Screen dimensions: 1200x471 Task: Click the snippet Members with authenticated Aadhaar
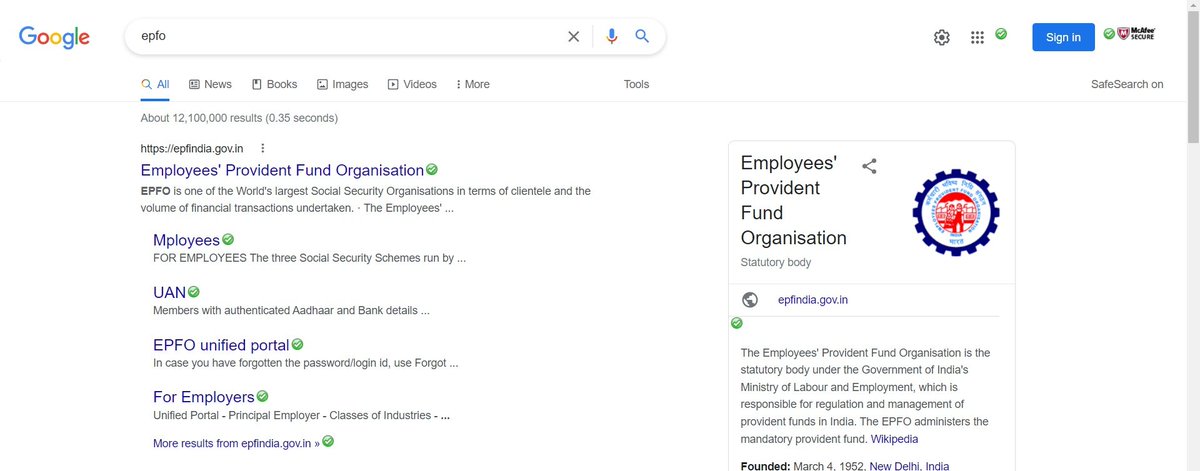point(291,310)
